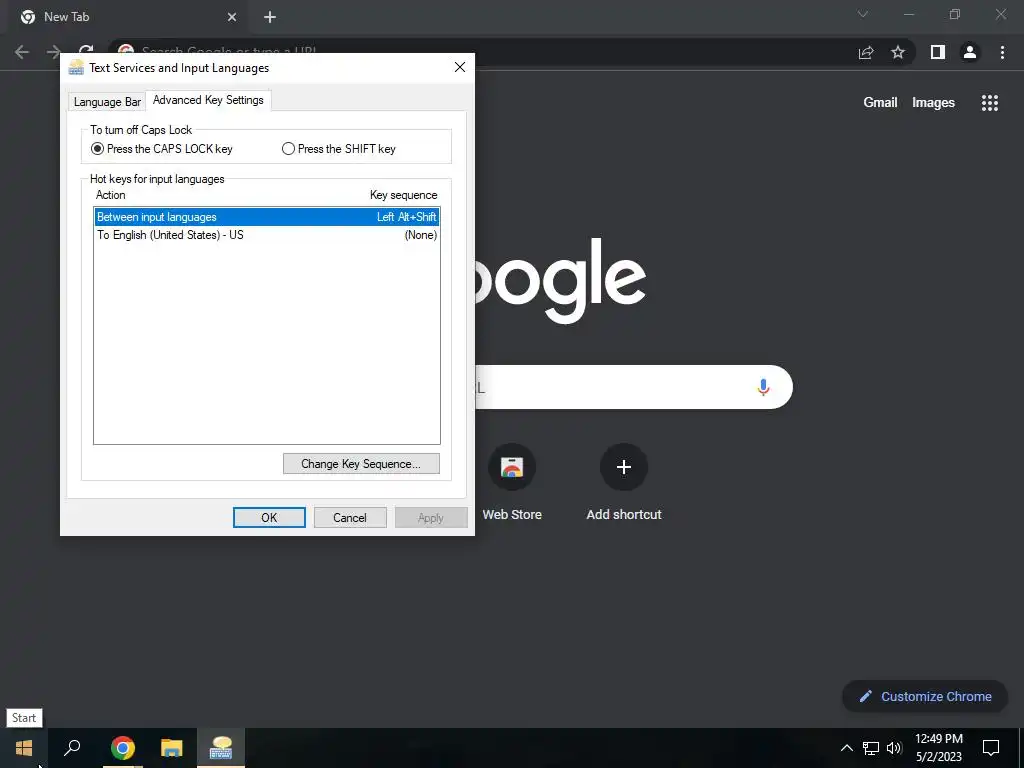Close the Text Services and Input Languages dialog

click(x=460, y=67)
